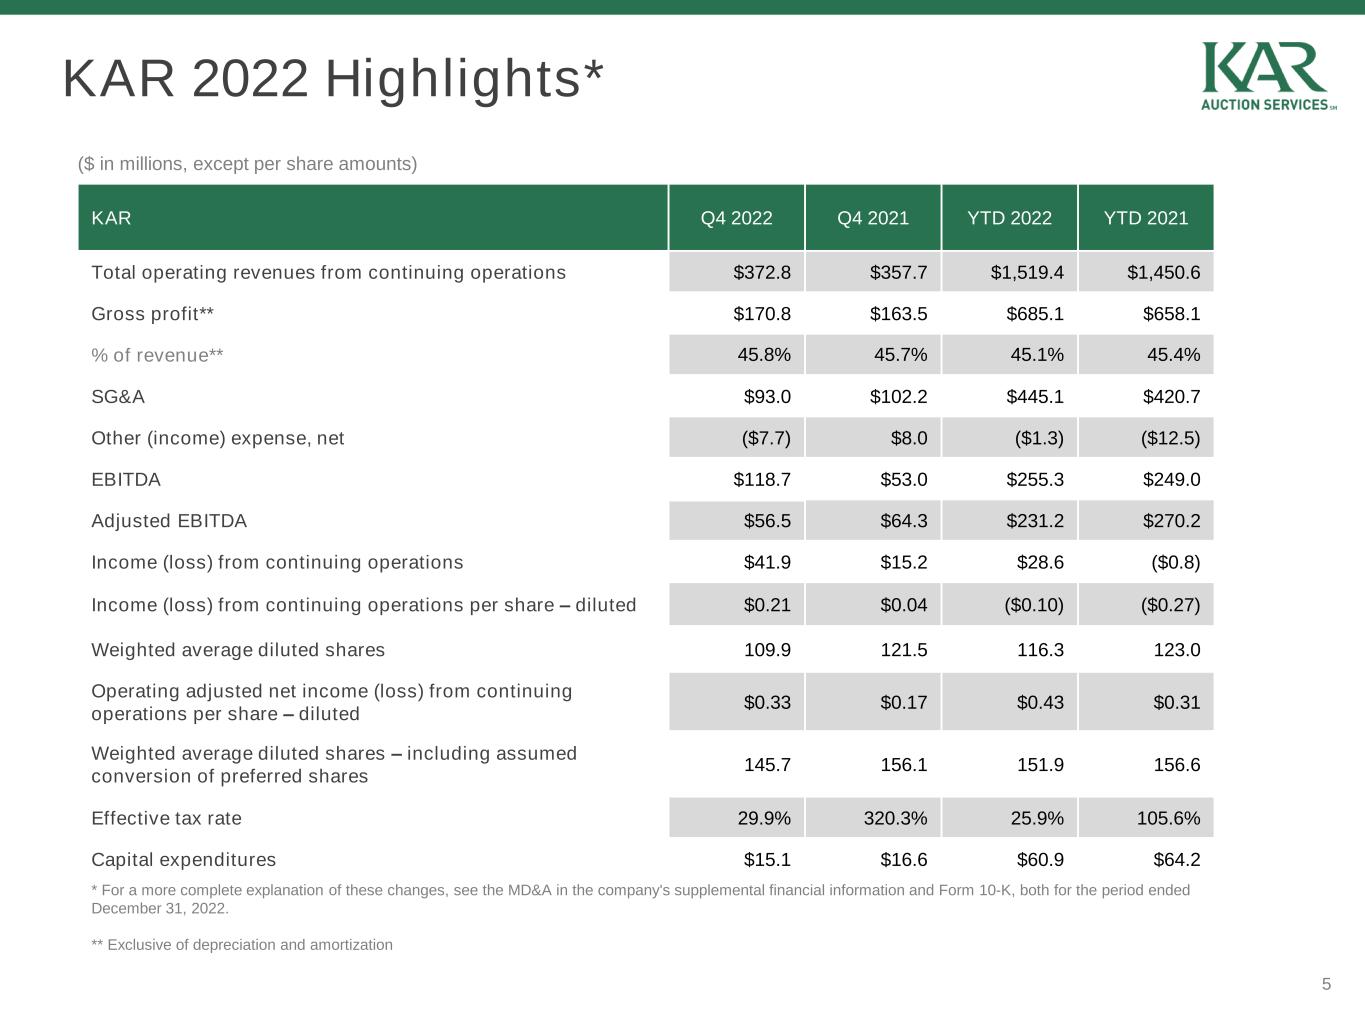Click the Weighted average diluted shares label
The height and width of the screenshot is (1024, 1365).
237,650
